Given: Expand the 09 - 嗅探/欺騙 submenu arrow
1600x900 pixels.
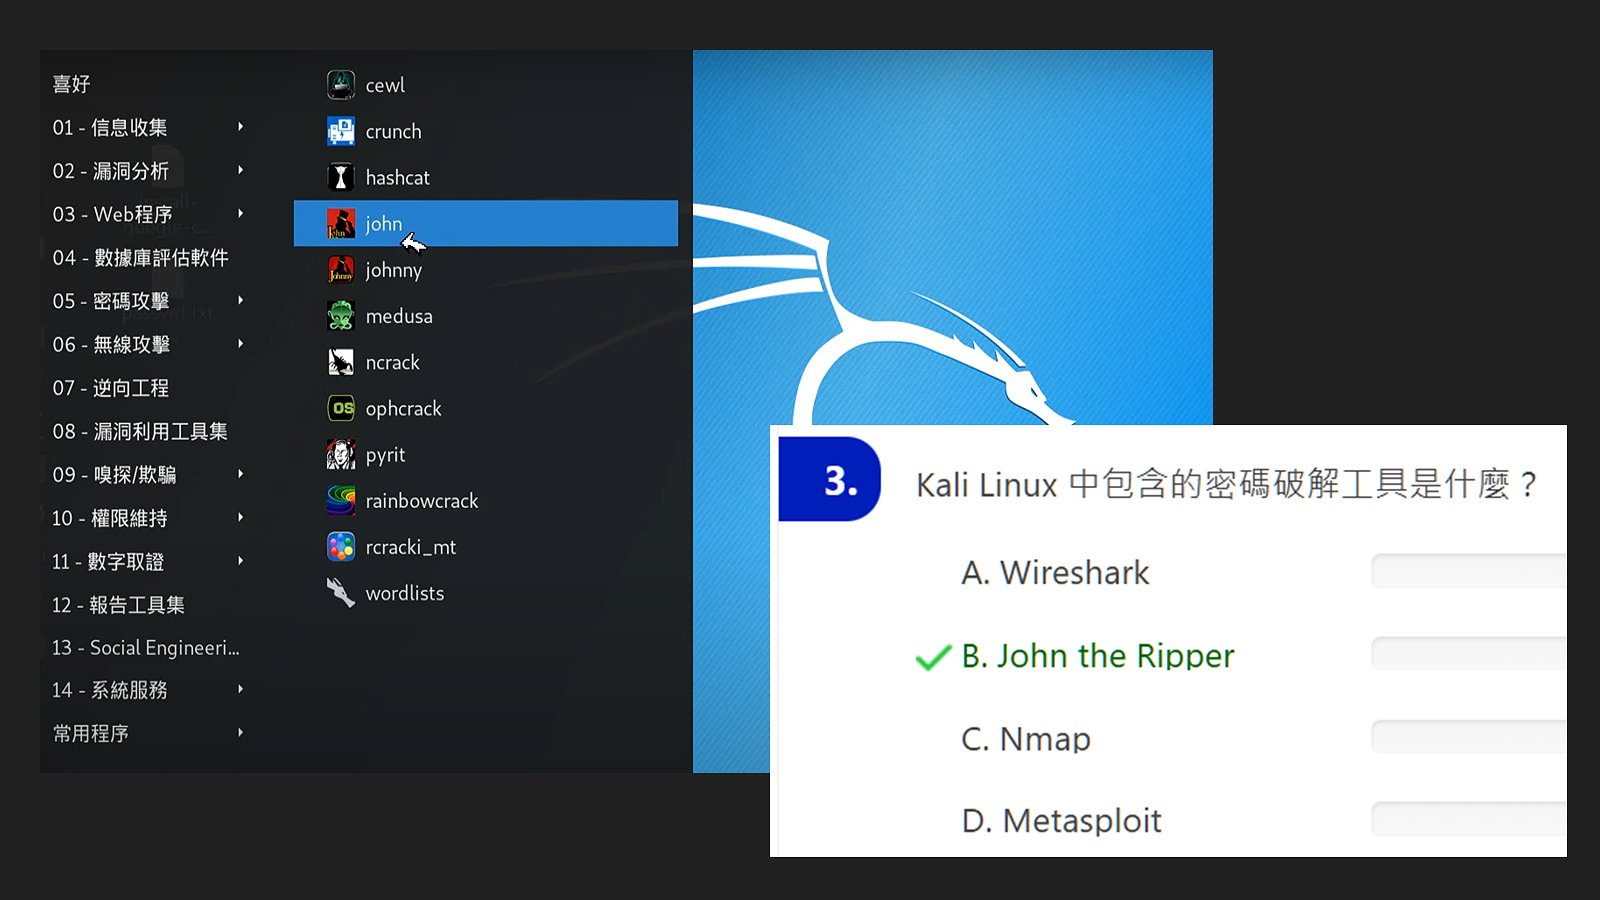Looking at the screenshot, I should coord(240,474).
